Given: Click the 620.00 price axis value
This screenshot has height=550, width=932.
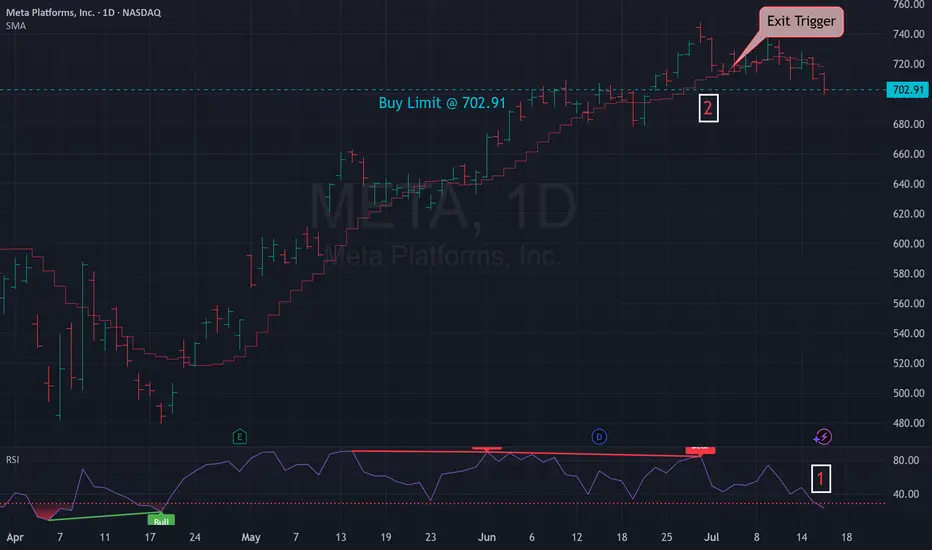Looking at the screenshot, I should 909,213.
